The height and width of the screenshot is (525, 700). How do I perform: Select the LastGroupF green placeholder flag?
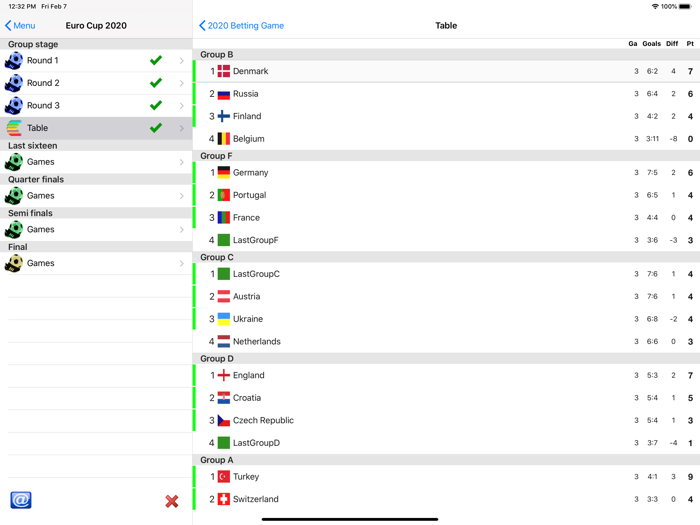point(224,240)
